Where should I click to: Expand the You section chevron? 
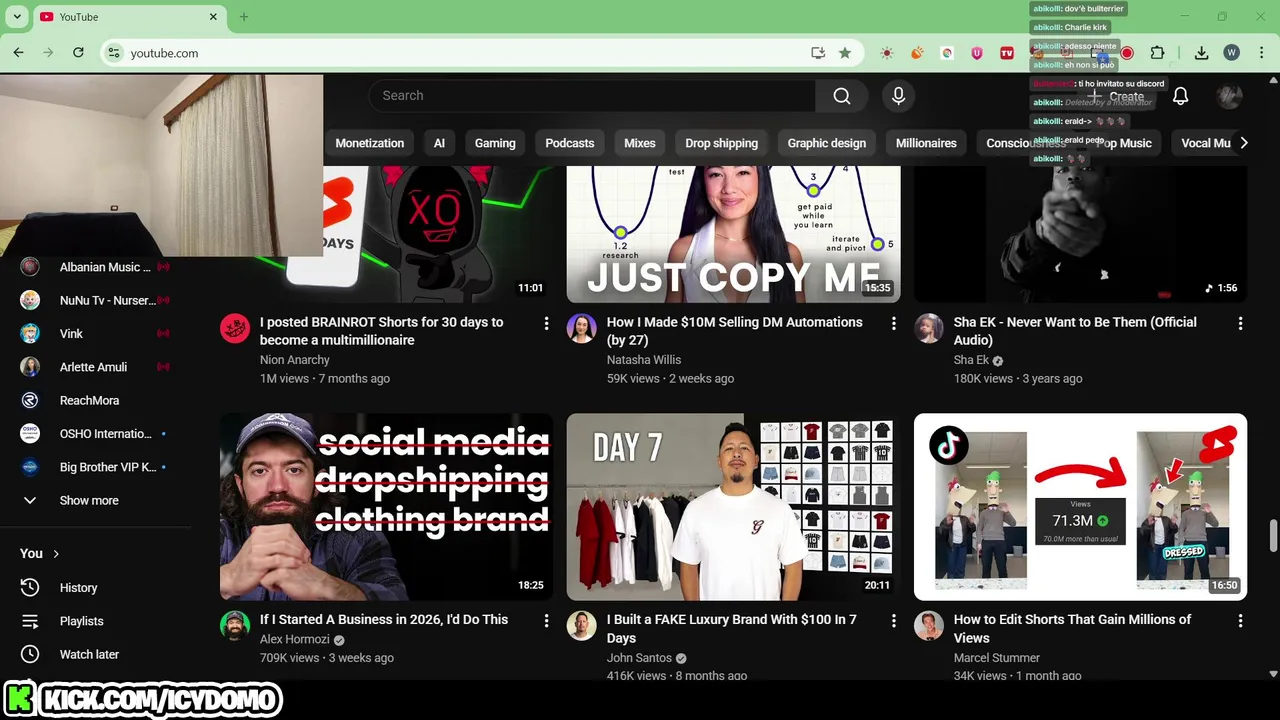pyautogui.click(x=56, y=554)
